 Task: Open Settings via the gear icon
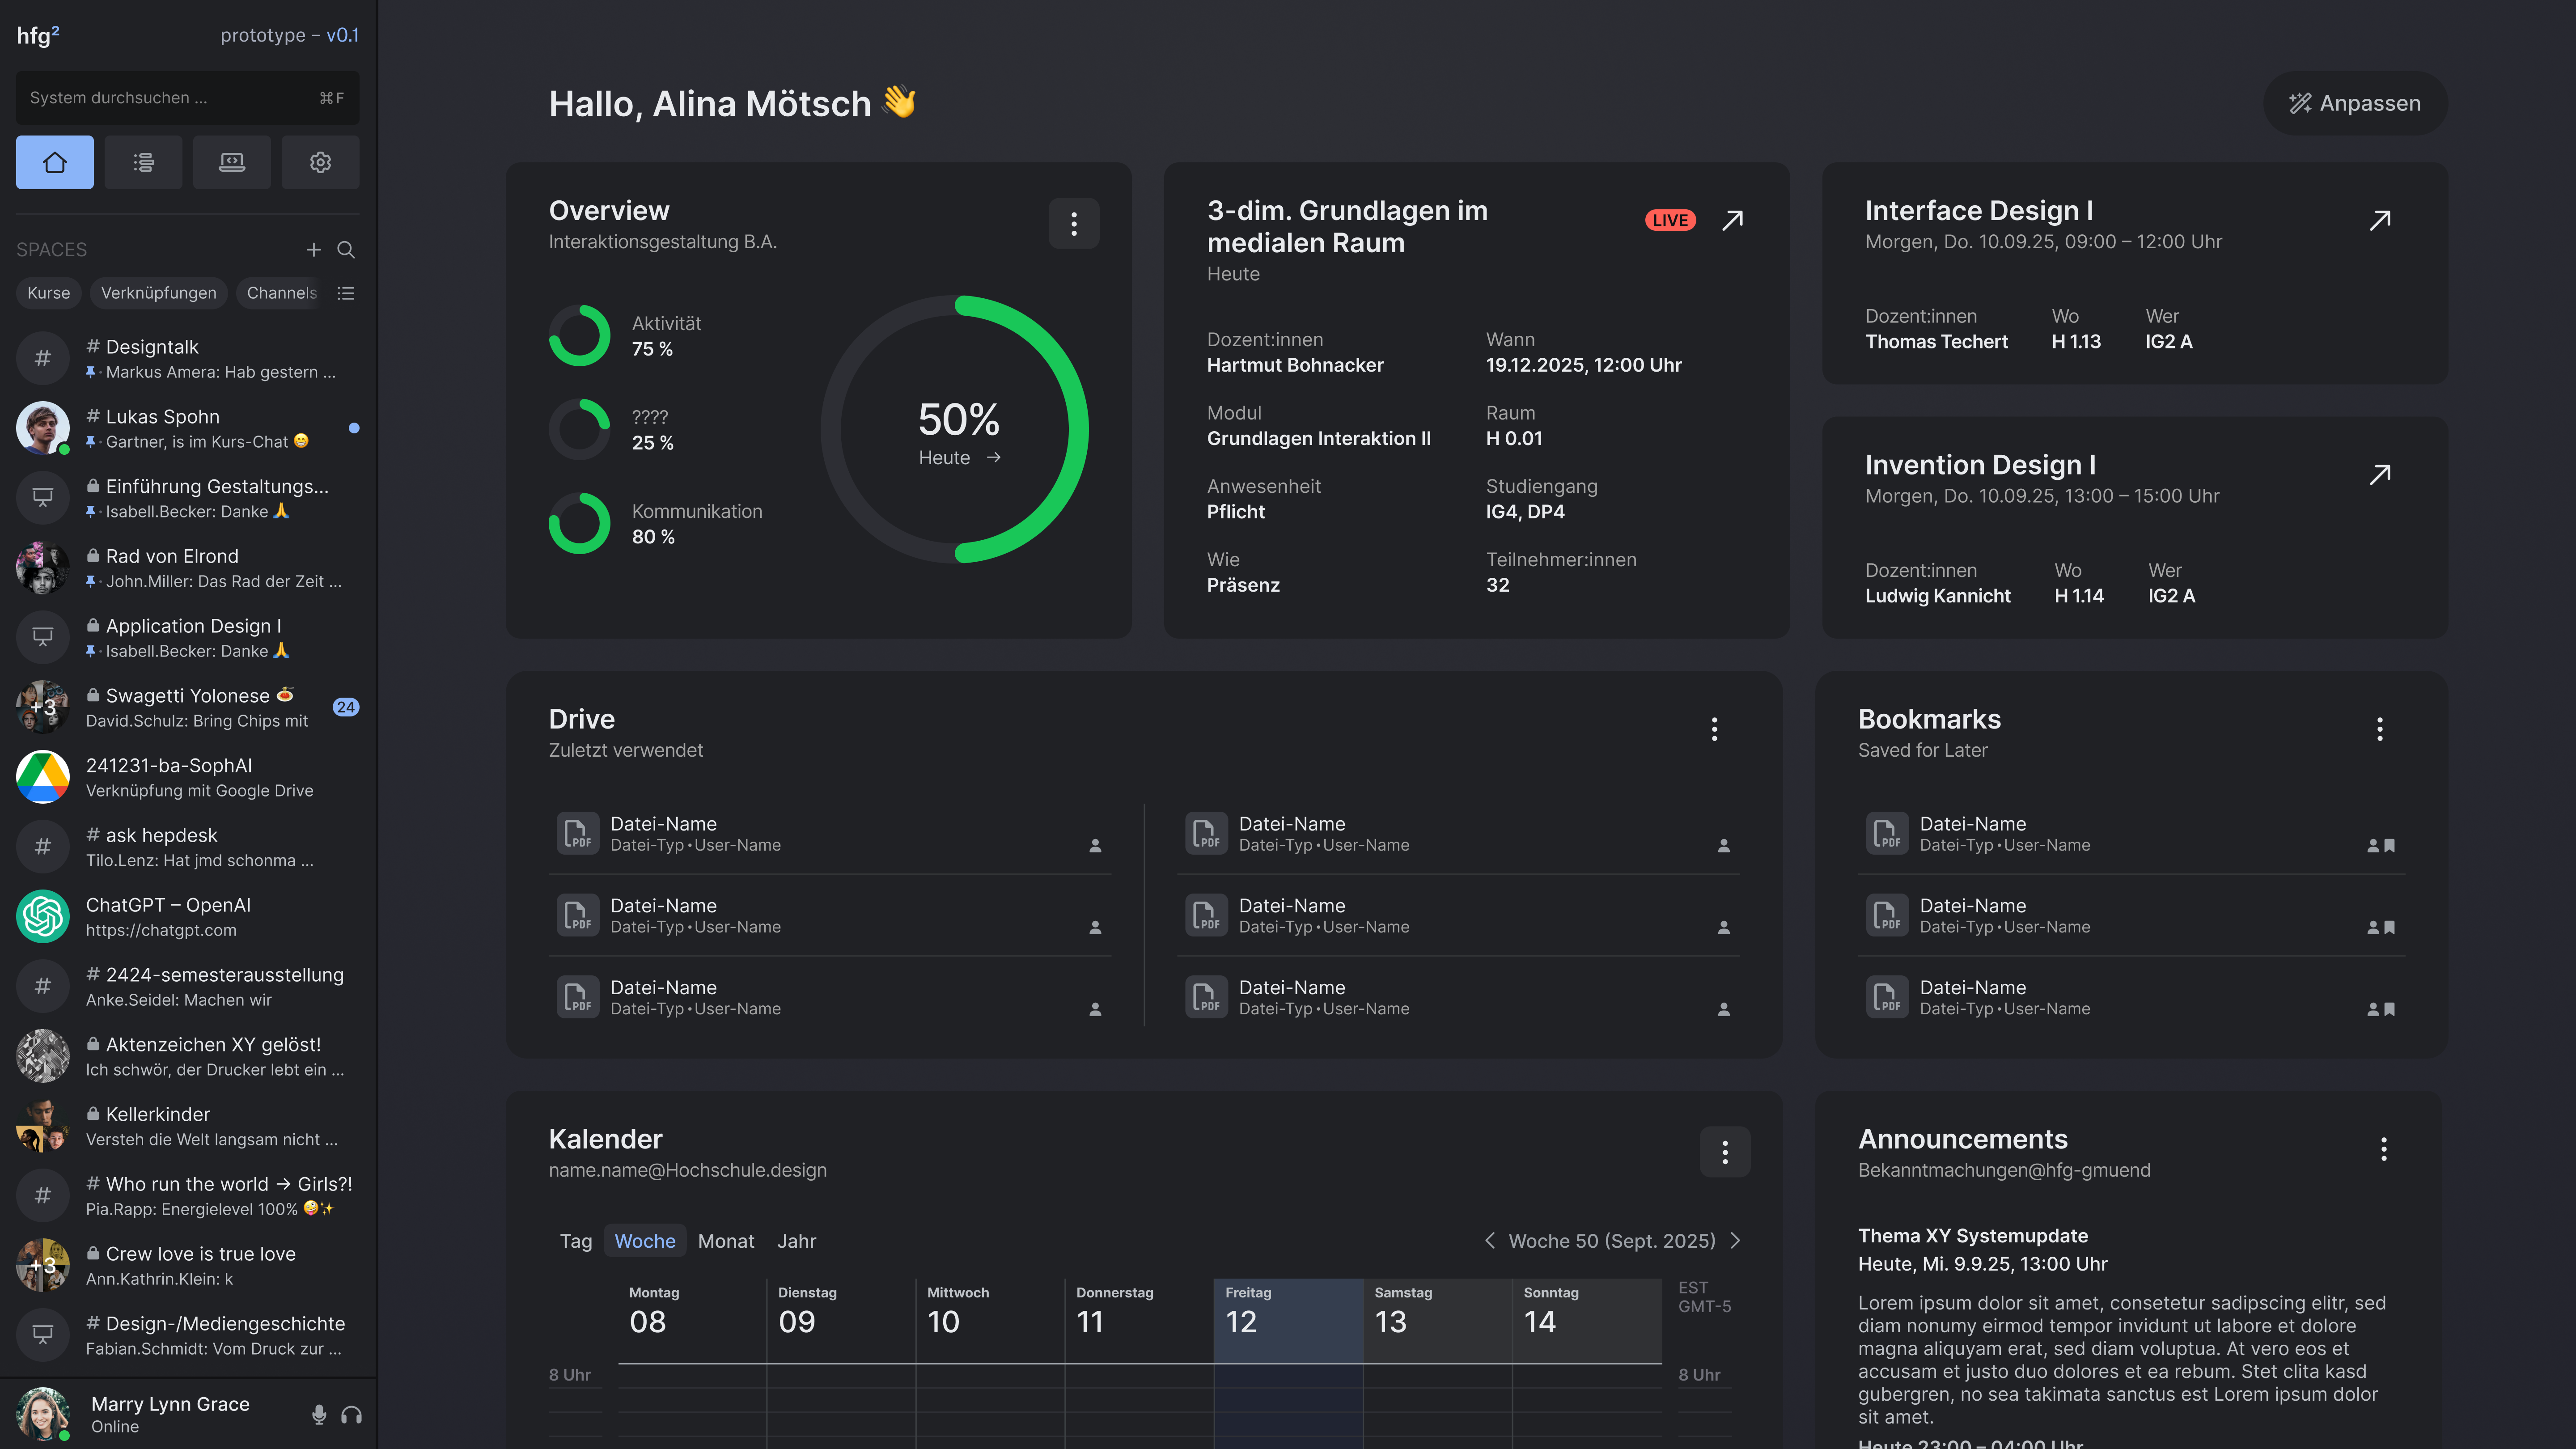tap(320, 161)
